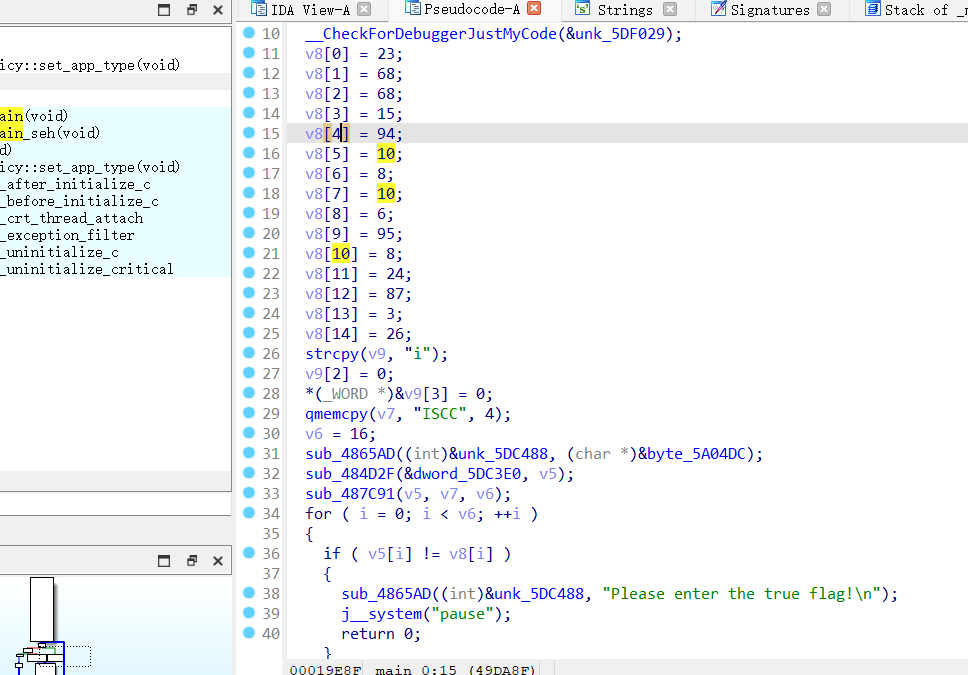Click sub_484D2F function call
Screen dimensions: 968x675
coord(350,474)
